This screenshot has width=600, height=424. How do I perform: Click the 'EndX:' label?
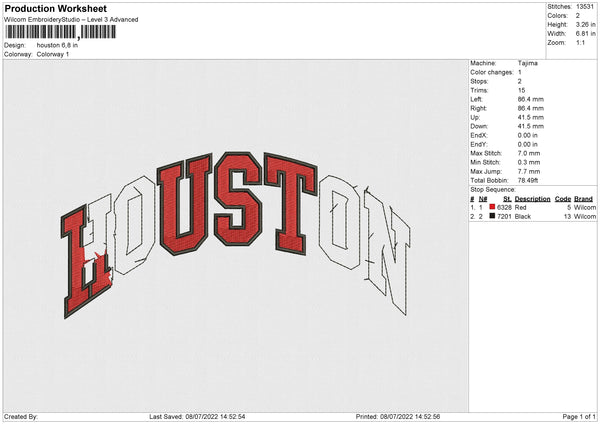point(479,135)
